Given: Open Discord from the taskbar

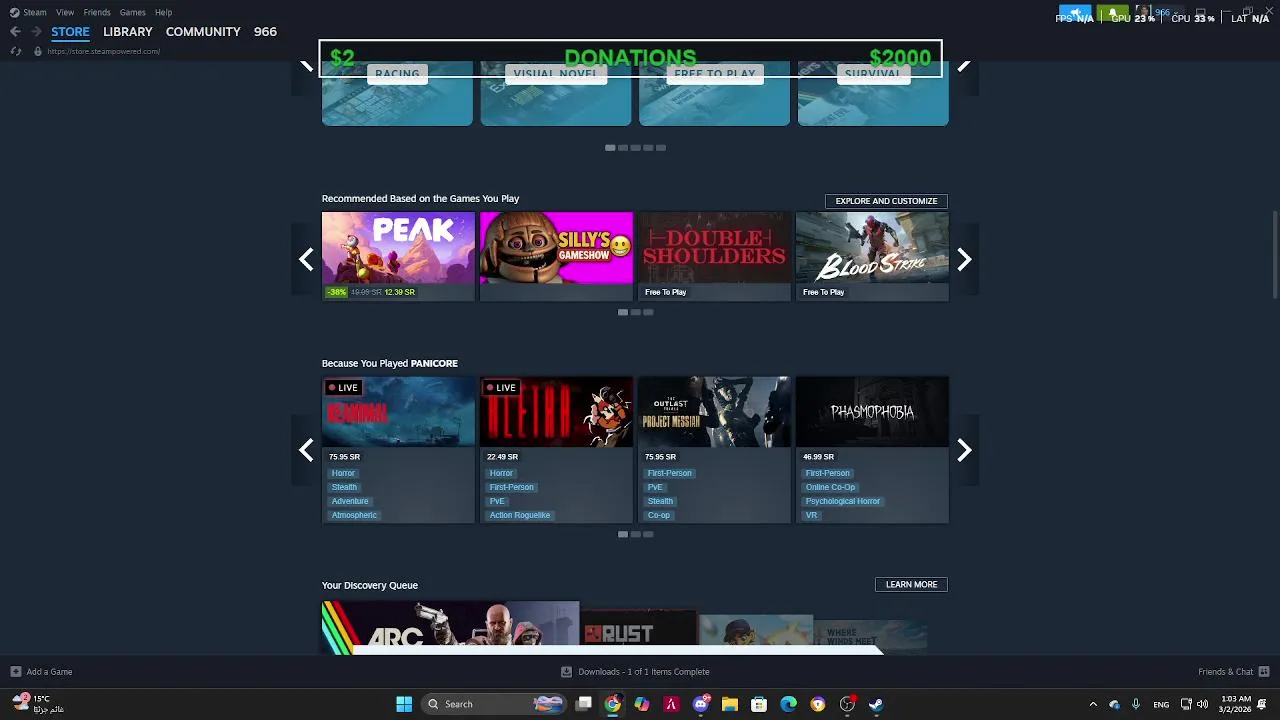Looking at the screenshot, I should (701, 704).
